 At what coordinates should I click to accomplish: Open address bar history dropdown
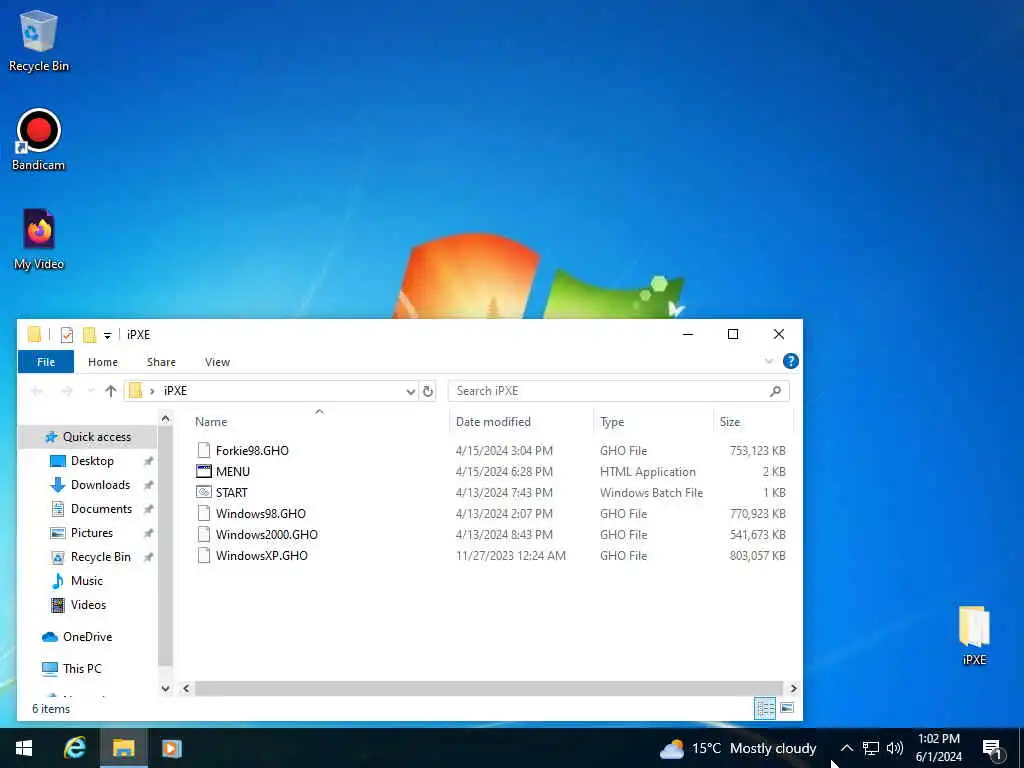click(410, 391)
